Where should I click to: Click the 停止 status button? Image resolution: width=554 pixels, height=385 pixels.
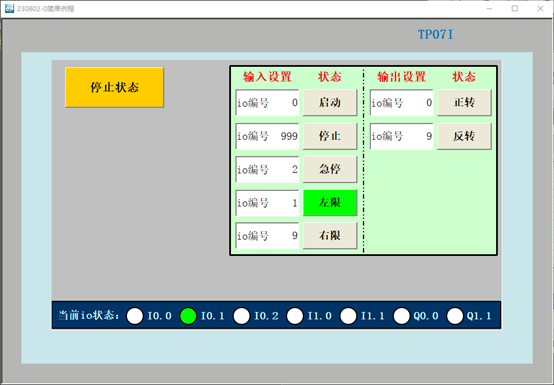[x=330, y=136]
